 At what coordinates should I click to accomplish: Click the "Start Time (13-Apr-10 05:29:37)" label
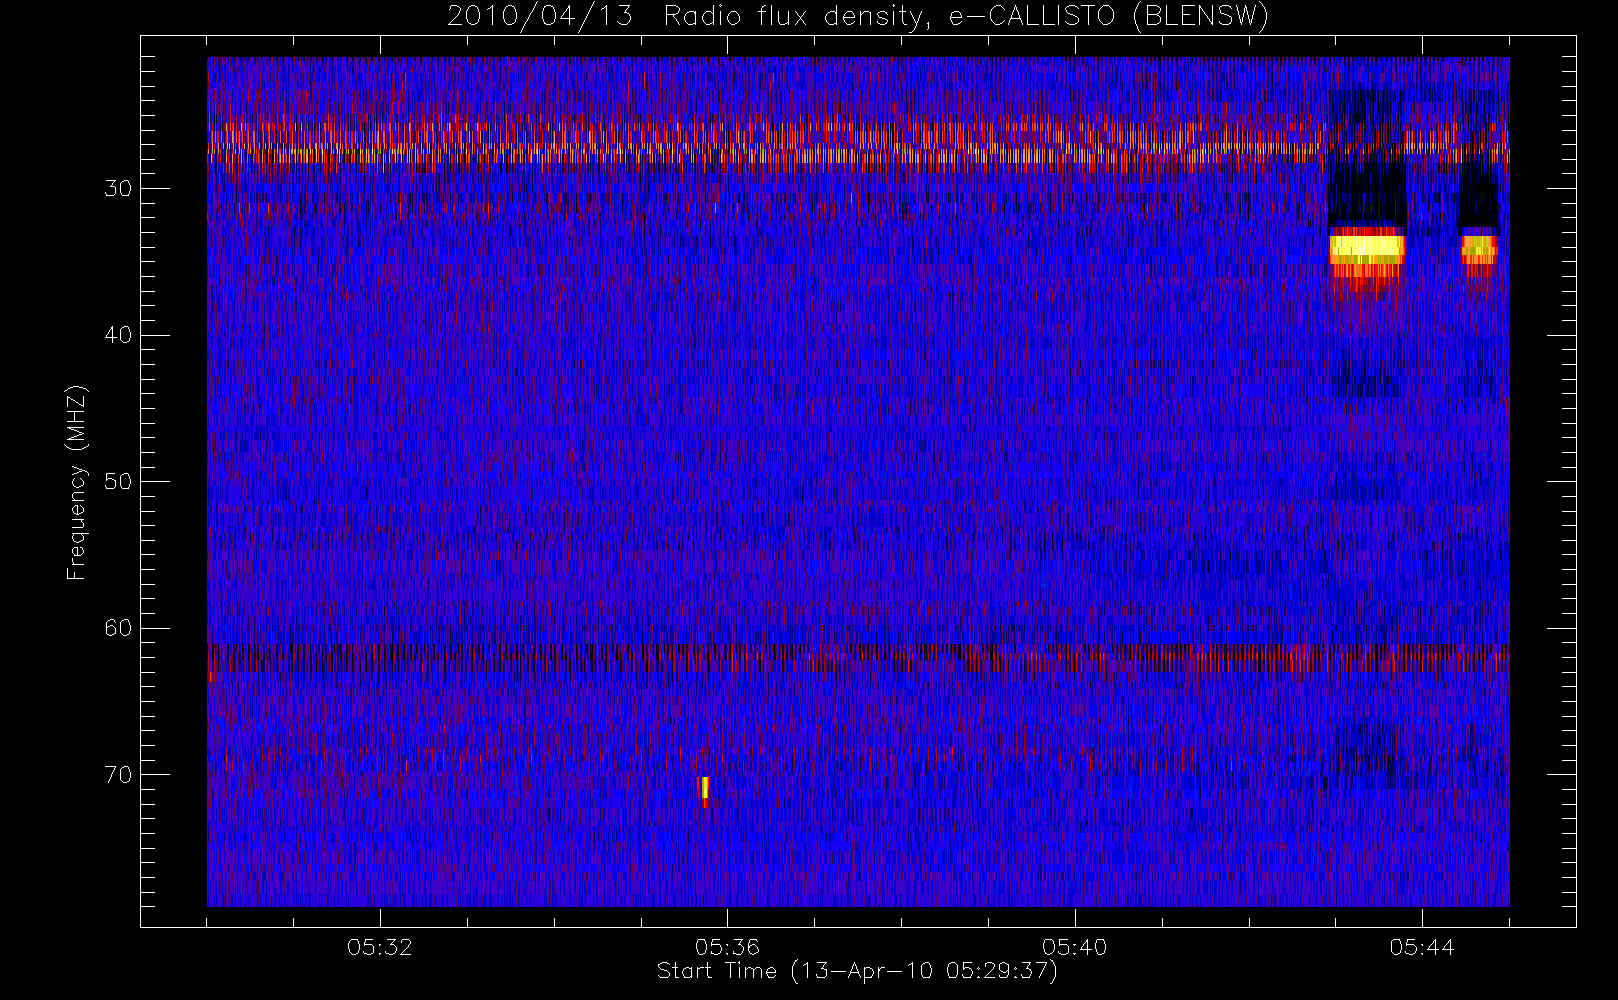[857, 971]
